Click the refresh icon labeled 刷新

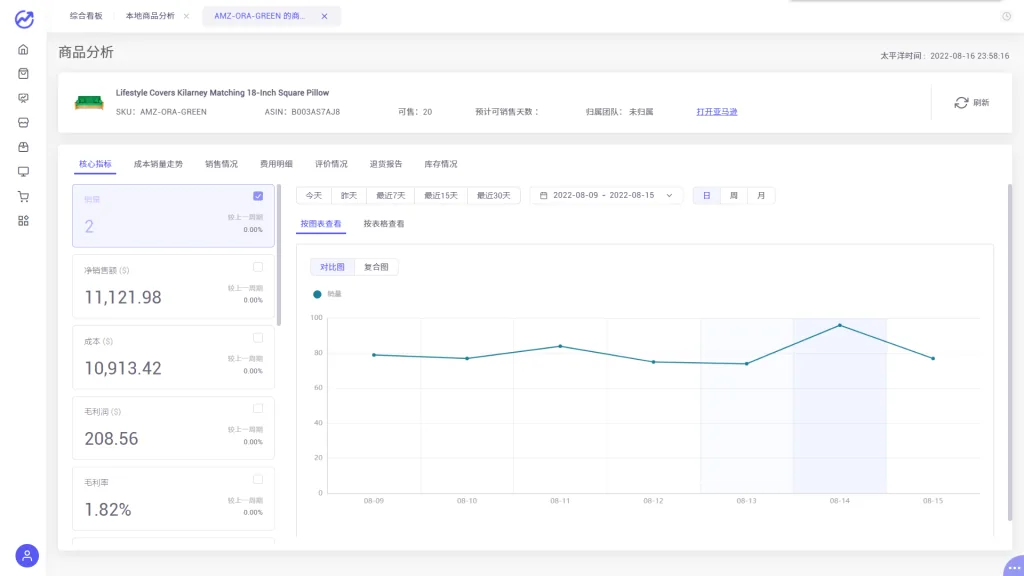click(961, 103)
